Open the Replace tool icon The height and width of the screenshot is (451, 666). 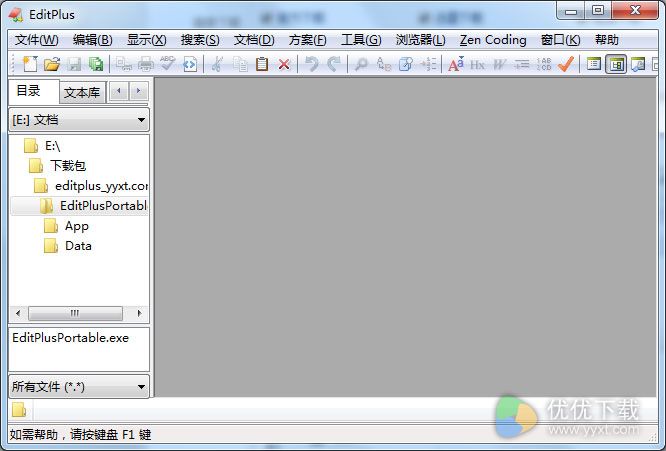[x=383, y=64]
